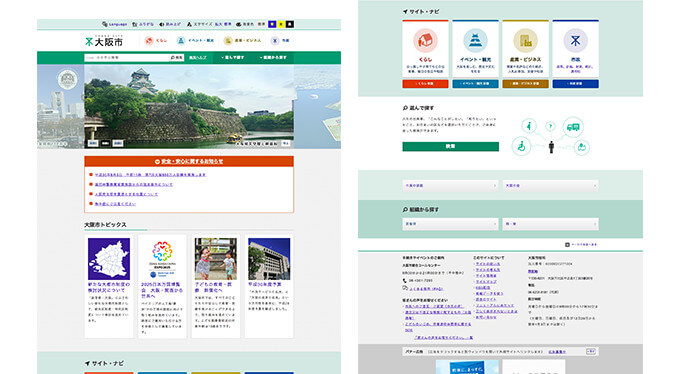
Task: Open first dropdown under 組織から探す heading
Action: click(450, 224)
